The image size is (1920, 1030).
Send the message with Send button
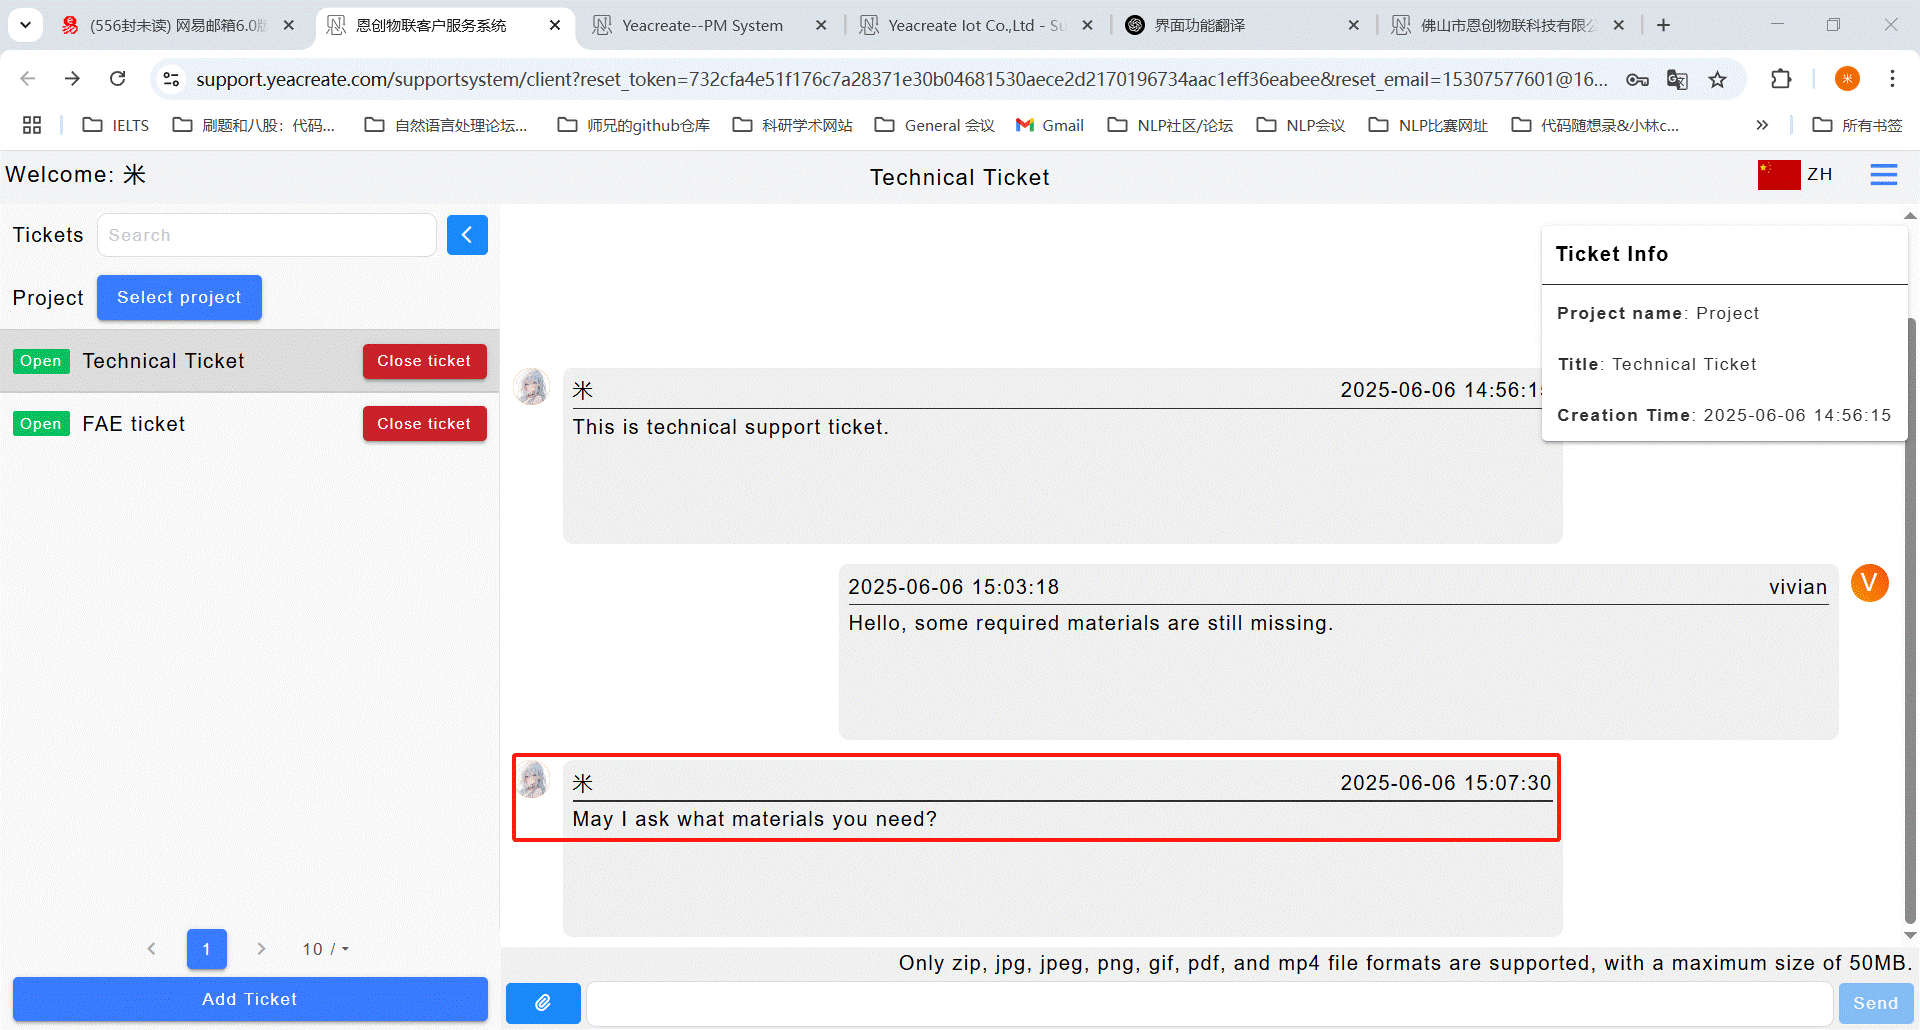coord(1875,1003)
